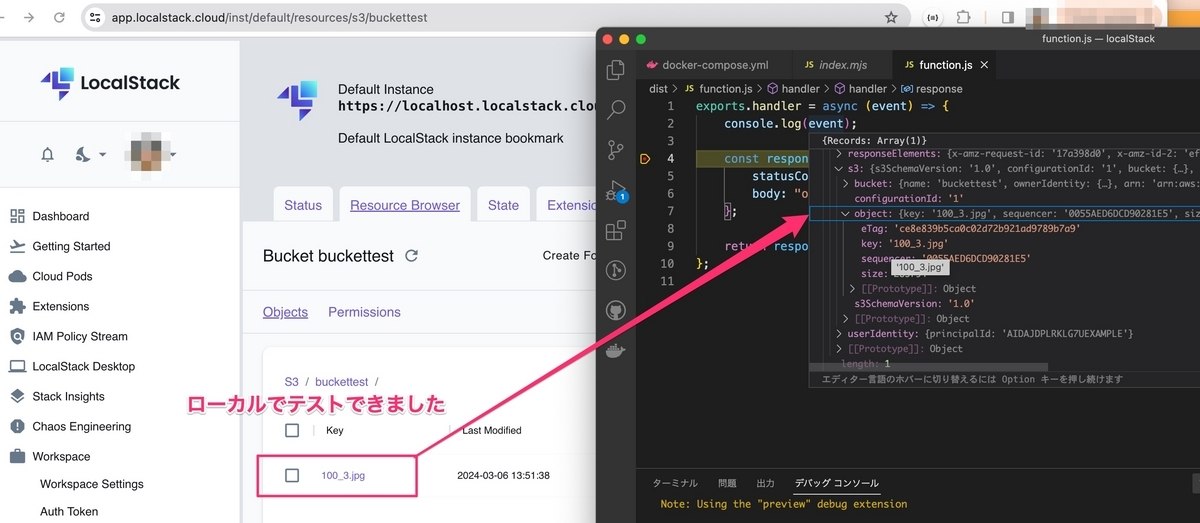Expand responseElements in debug hover
The height and width of the screenshot is (523, 1200).
point(839,155)
